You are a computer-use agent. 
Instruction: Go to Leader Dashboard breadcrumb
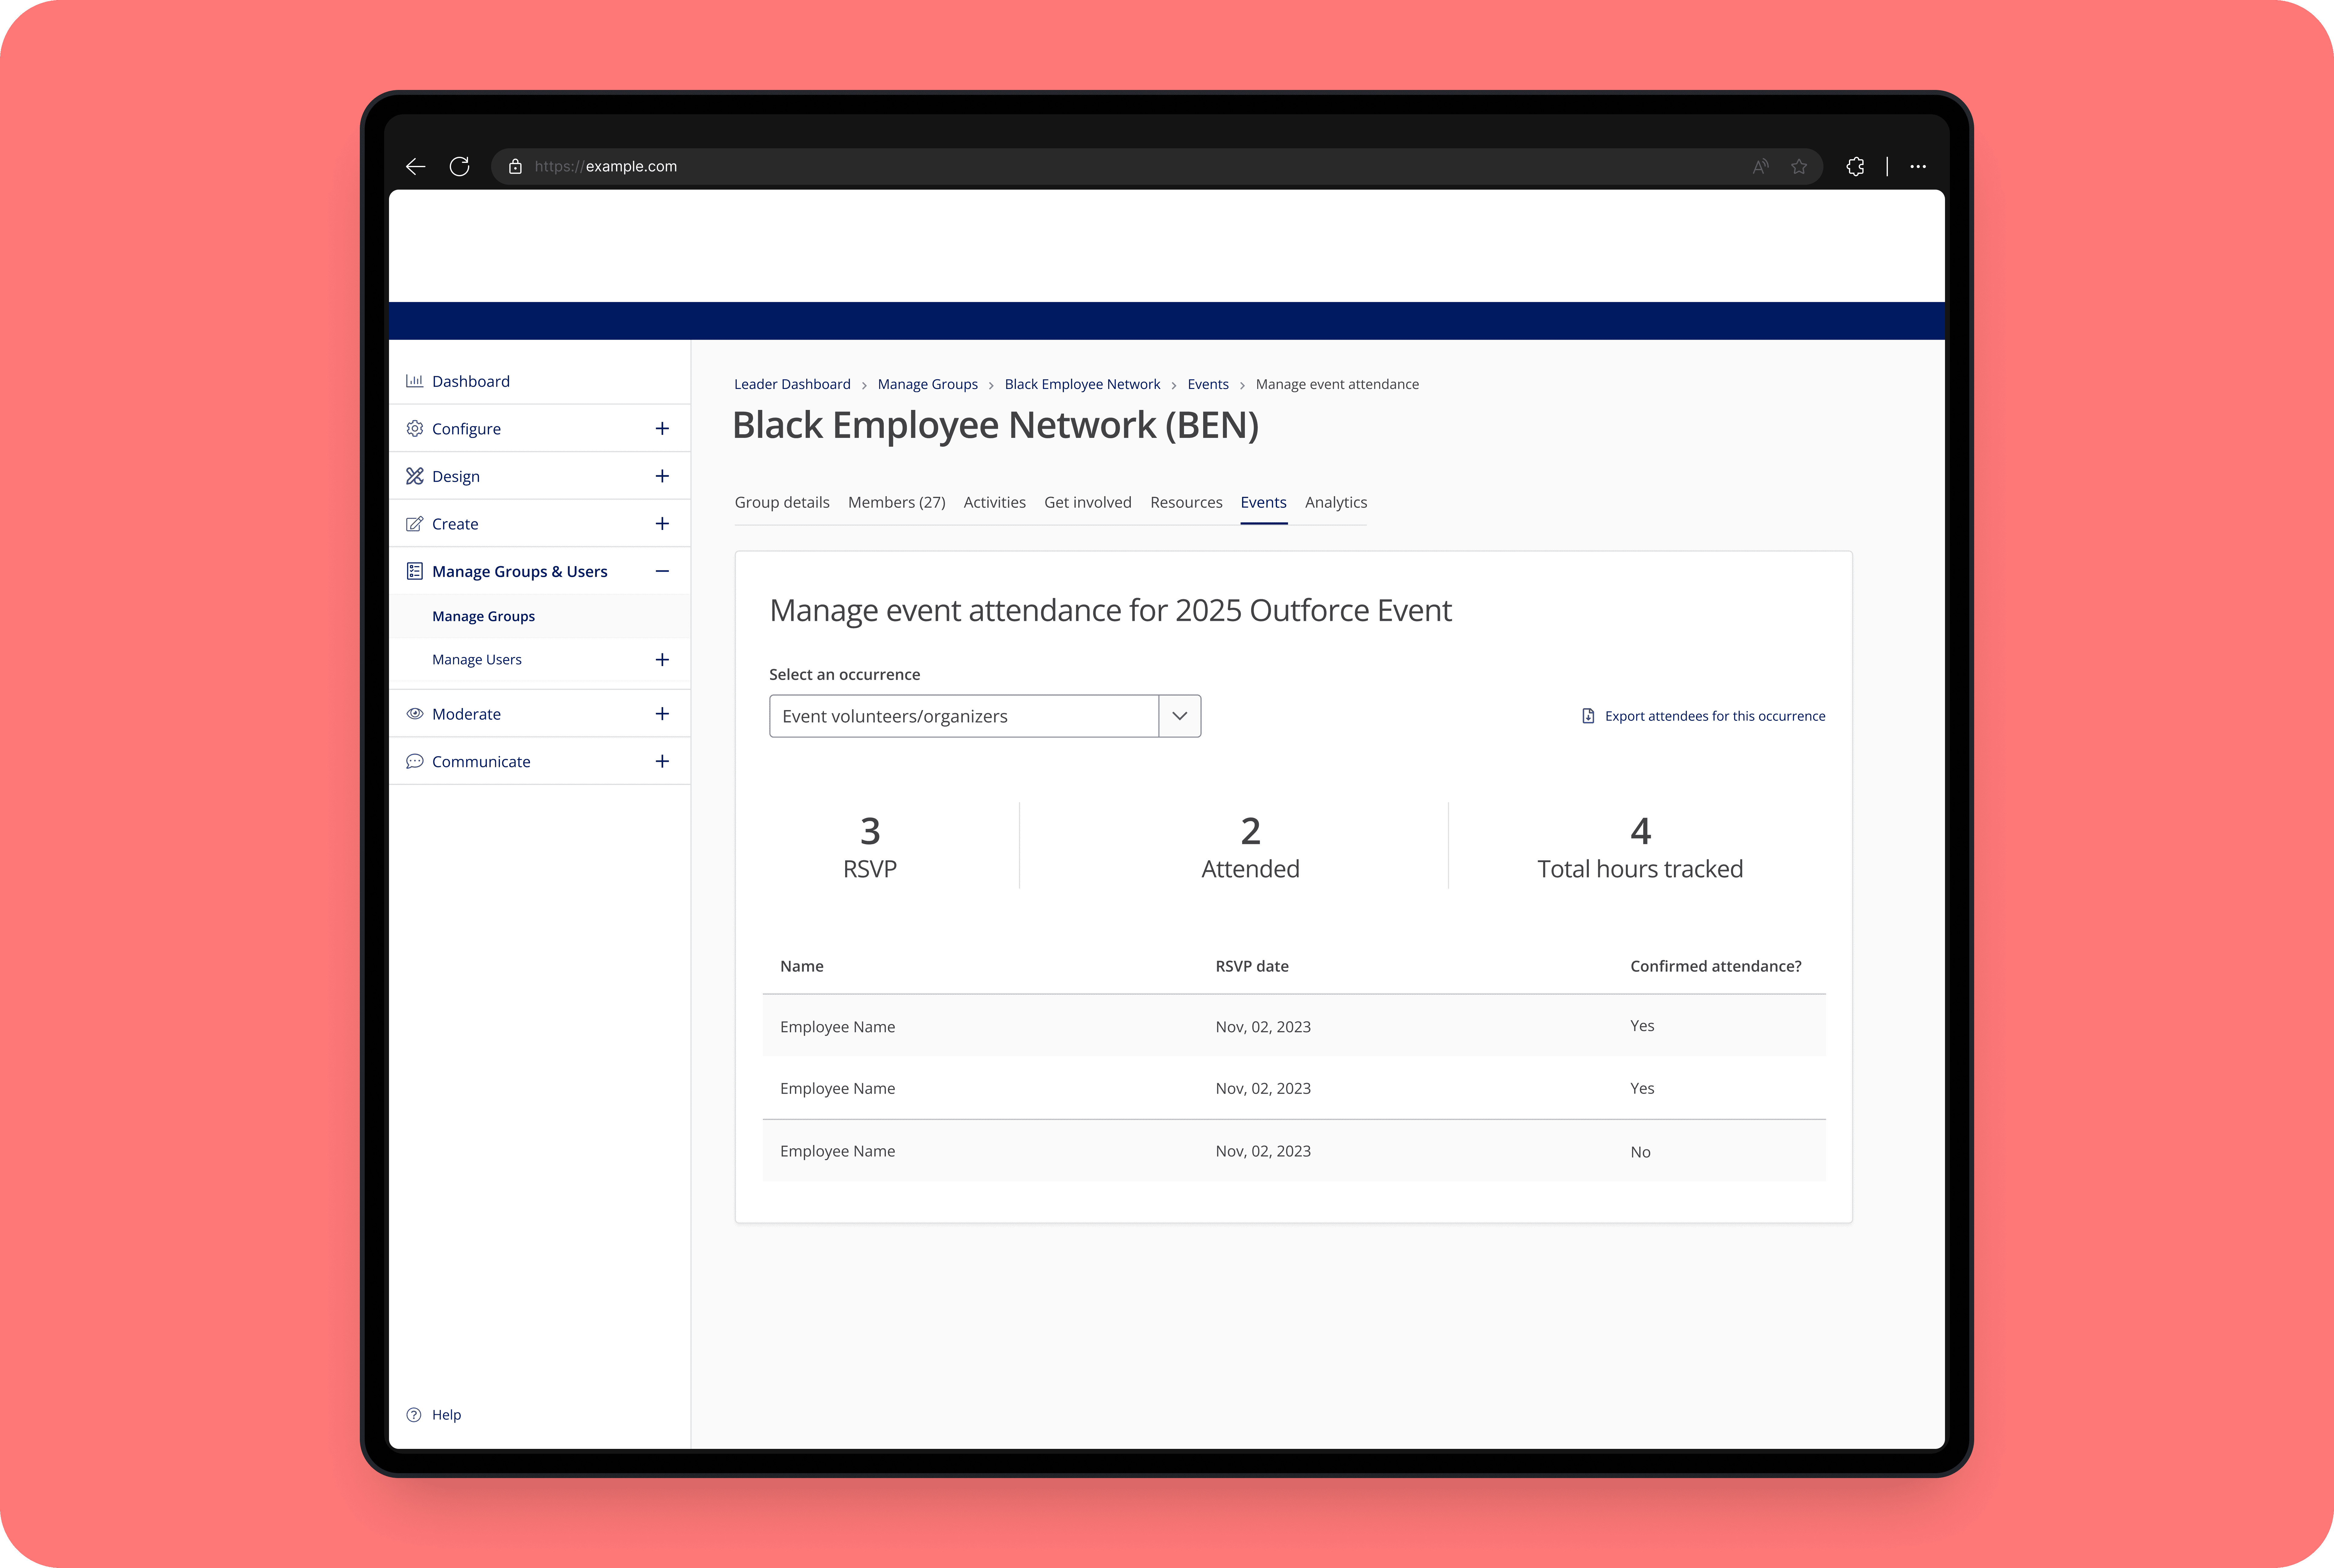[792, 384]
